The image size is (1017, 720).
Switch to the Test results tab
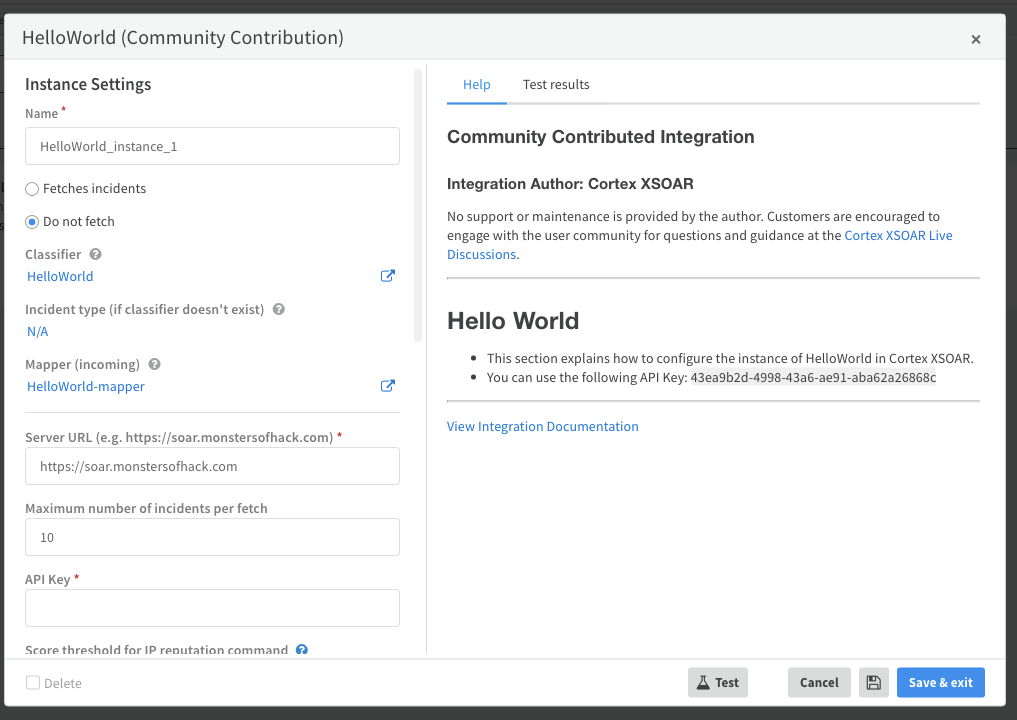tap(556, 85)
